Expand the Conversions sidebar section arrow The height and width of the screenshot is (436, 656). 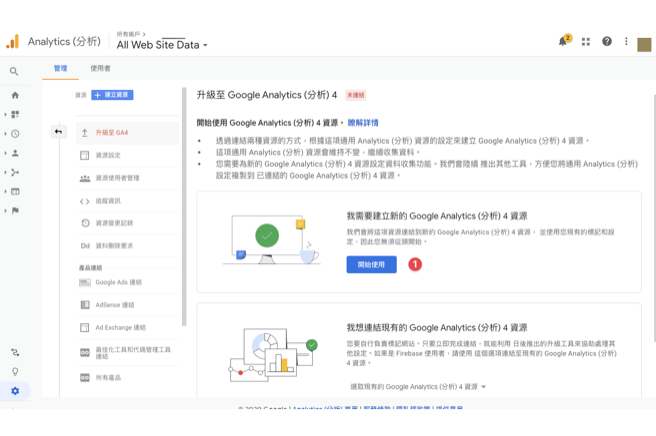tap(5, 210)
